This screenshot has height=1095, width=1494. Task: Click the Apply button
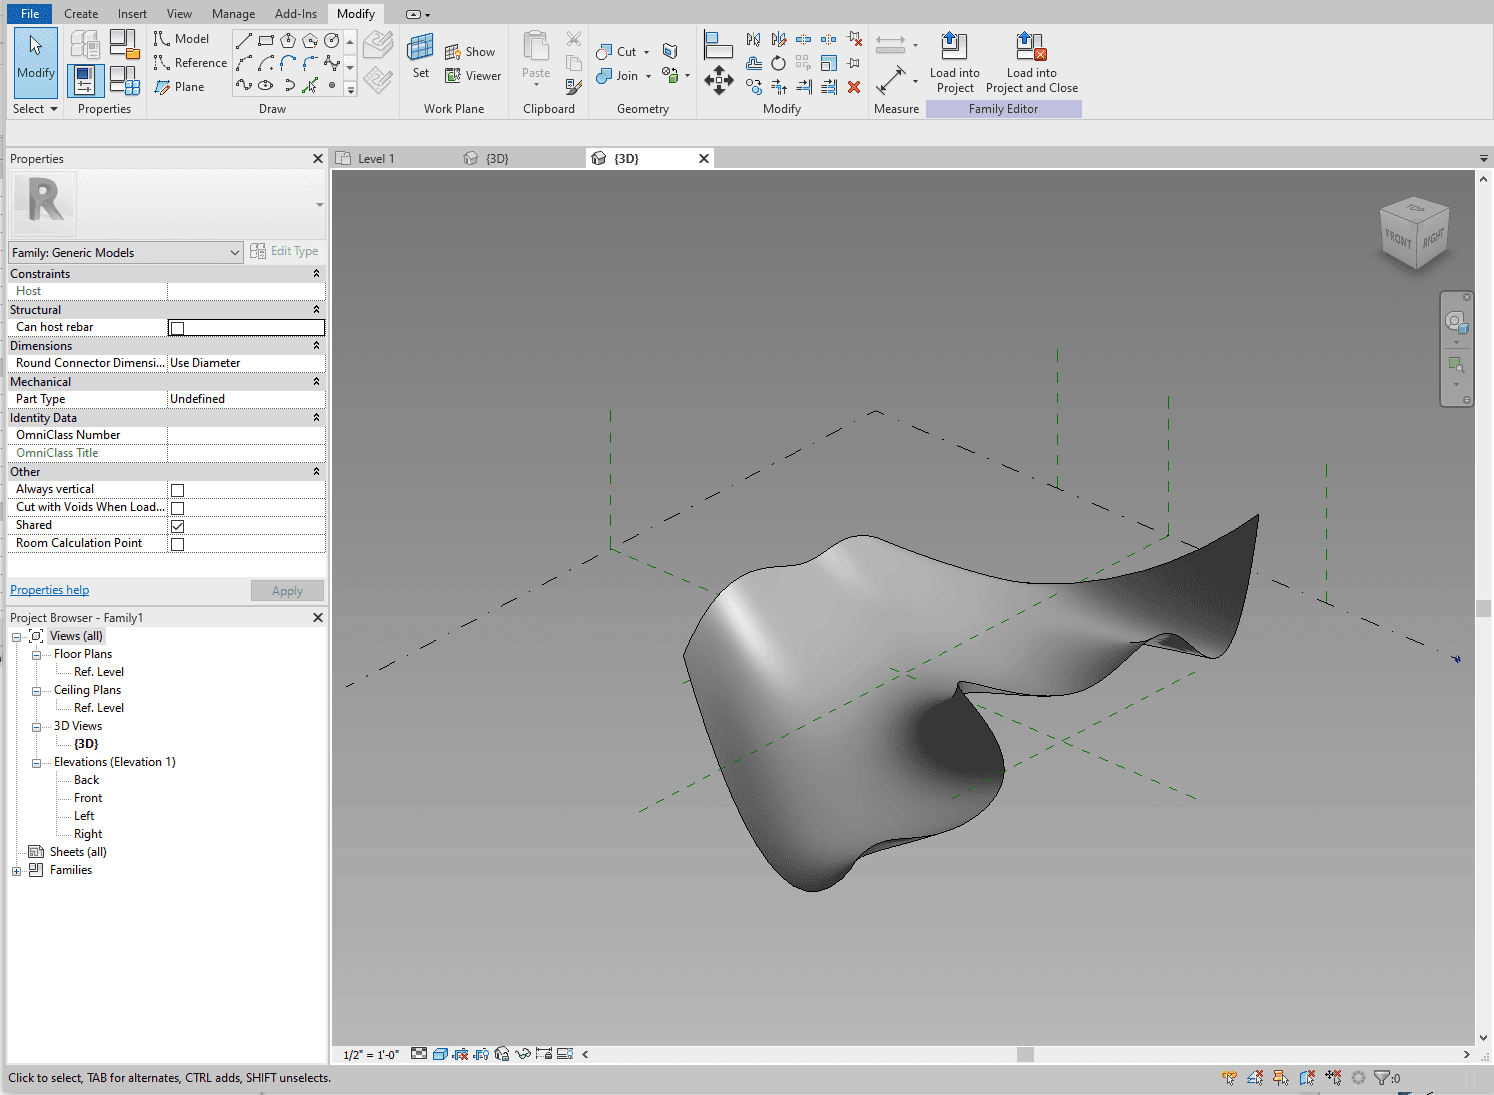pos(287,591)
